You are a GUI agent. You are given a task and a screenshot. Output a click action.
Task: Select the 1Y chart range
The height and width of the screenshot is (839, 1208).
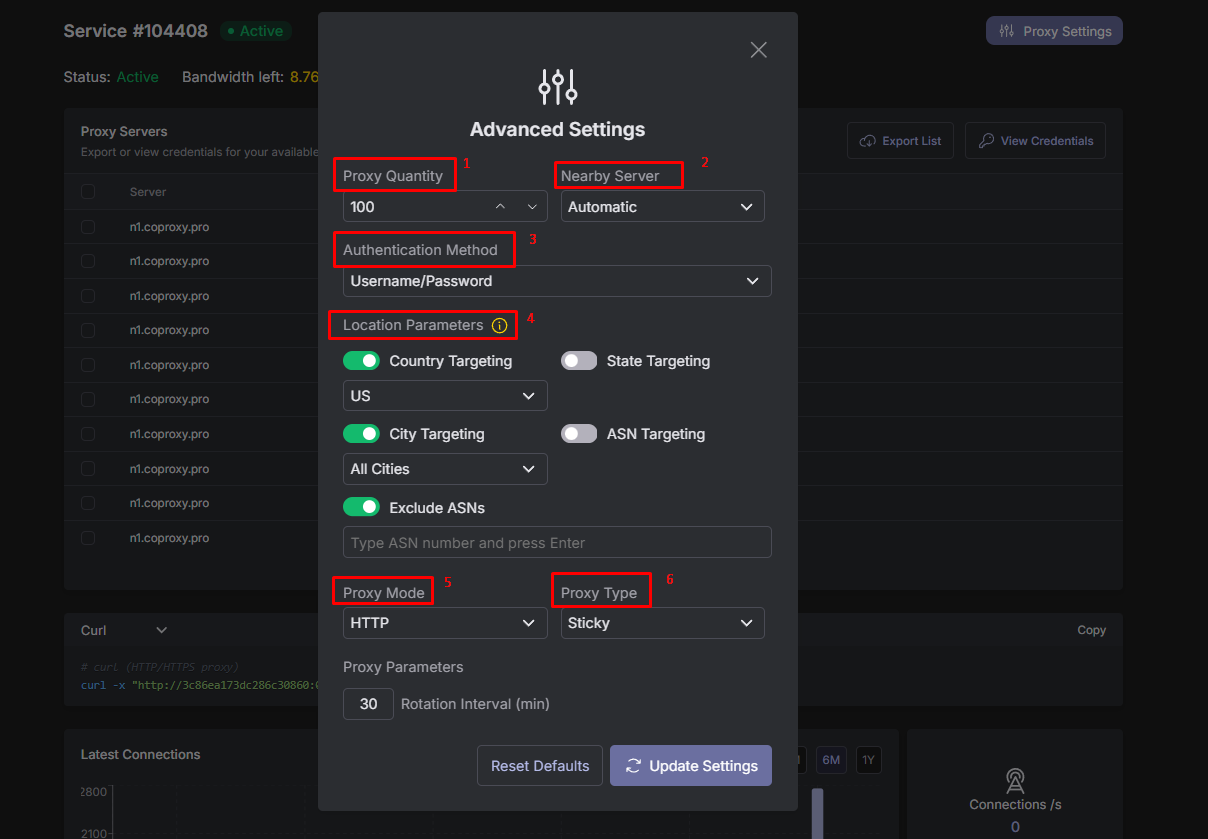pos(868,760)
